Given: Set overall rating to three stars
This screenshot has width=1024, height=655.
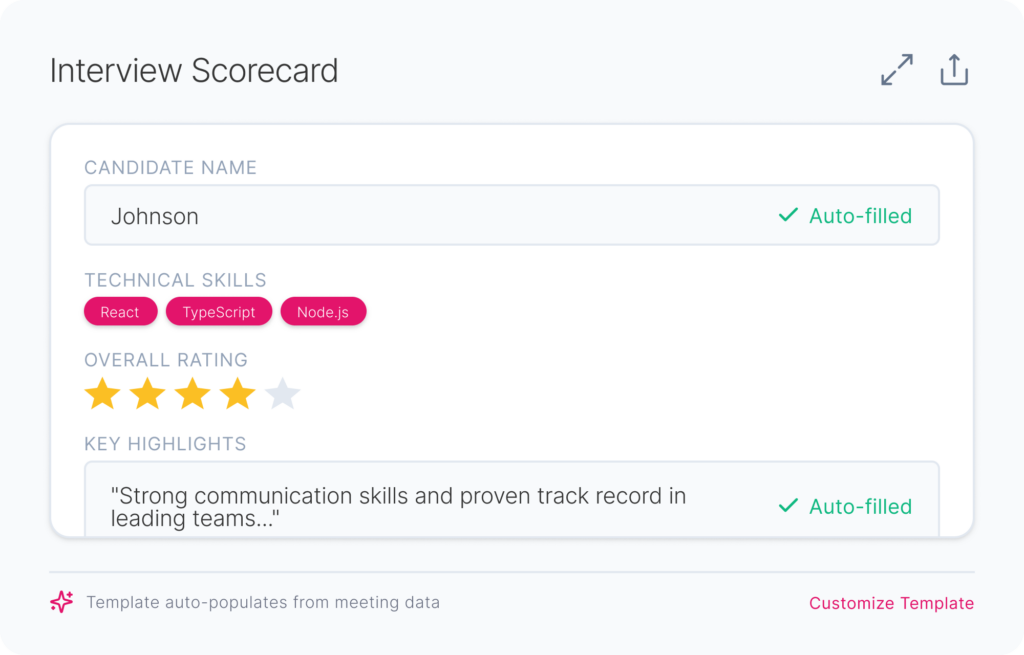Looking at the screenshot, I should click(192, 394).
